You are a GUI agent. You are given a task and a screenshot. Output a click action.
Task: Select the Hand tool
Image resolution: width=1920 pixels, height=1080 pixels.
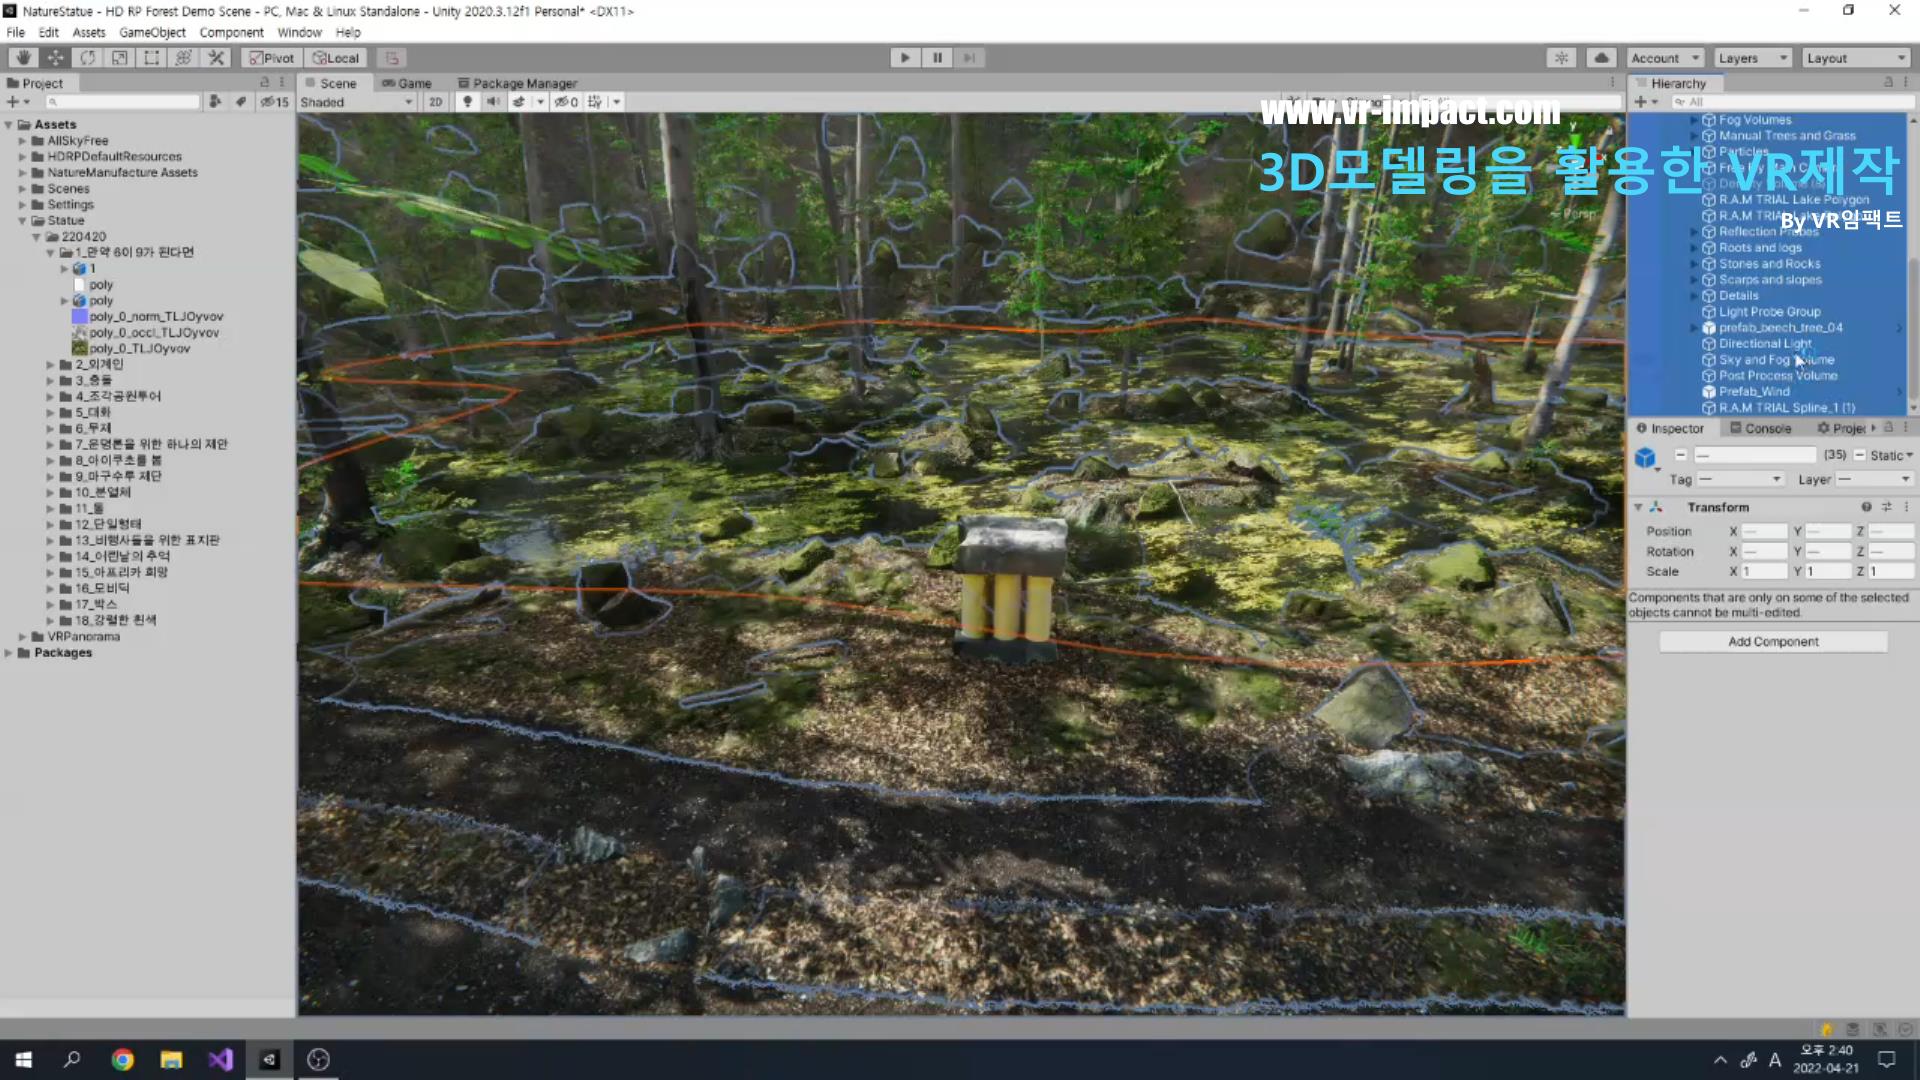click(23, 58)
